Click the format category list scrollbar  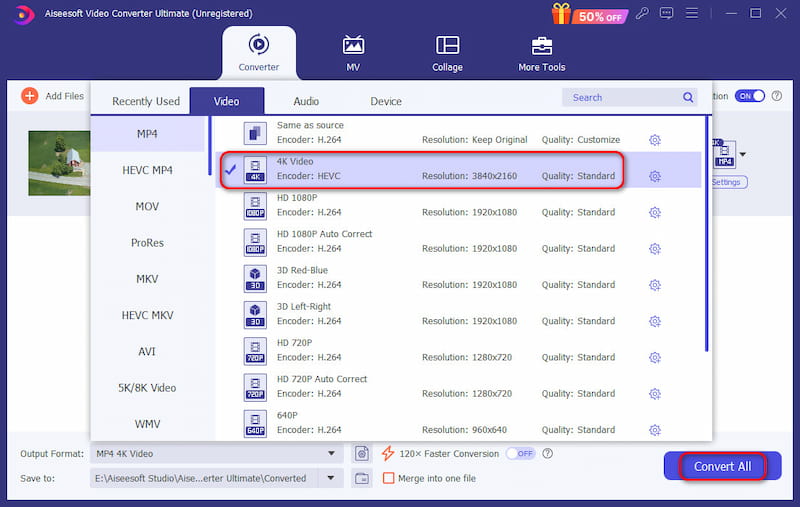(209, 146)
